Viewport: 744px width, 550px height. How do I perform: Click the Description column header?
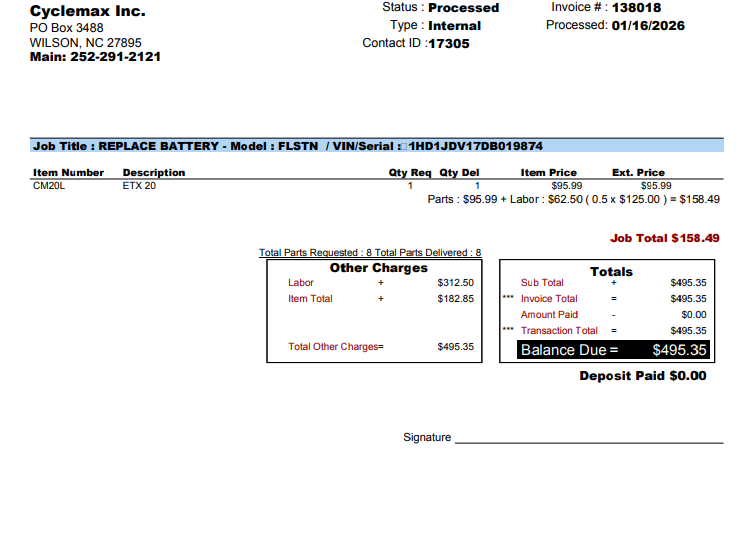tap(153, 173)
